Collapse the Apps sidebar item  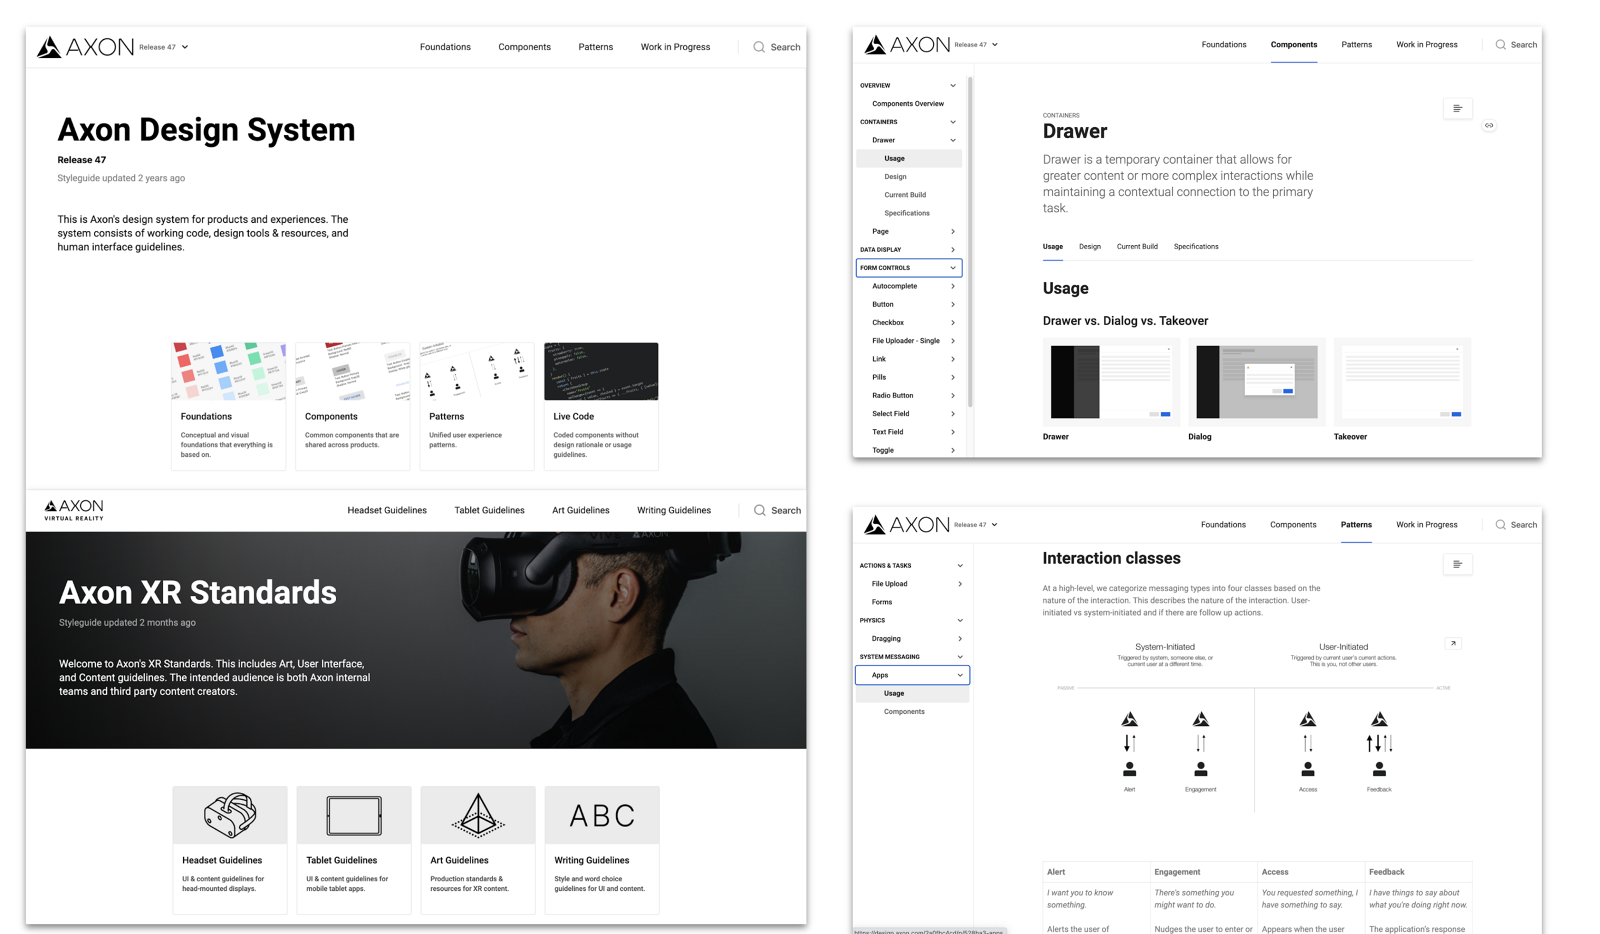pos(960,675)
